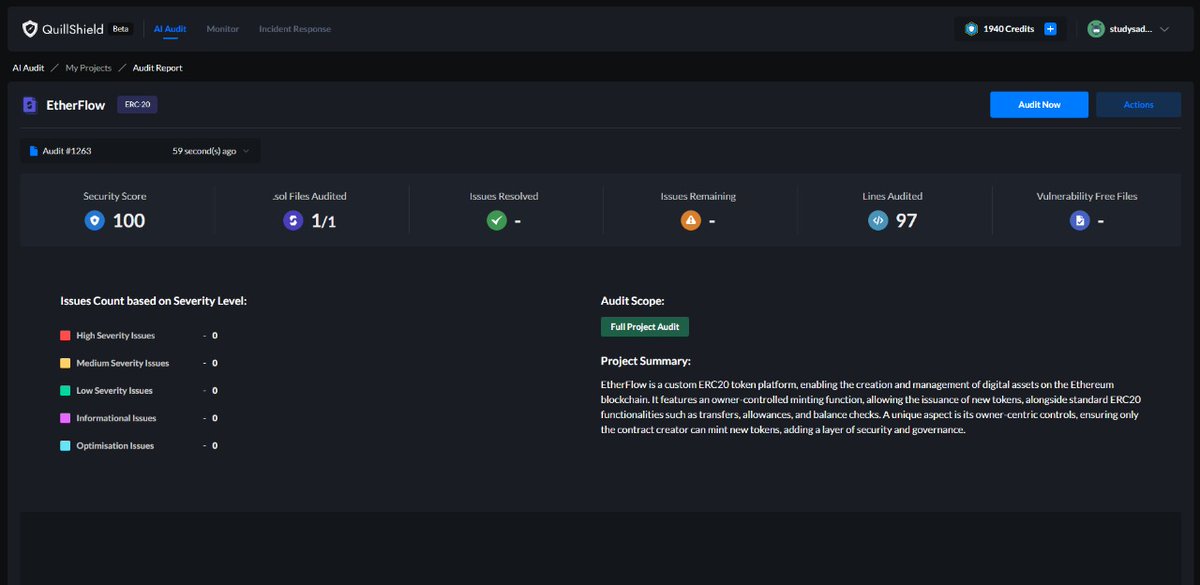
Task: Click the Vulnerability Free Files icon
Action: (x=1079, y=220)
